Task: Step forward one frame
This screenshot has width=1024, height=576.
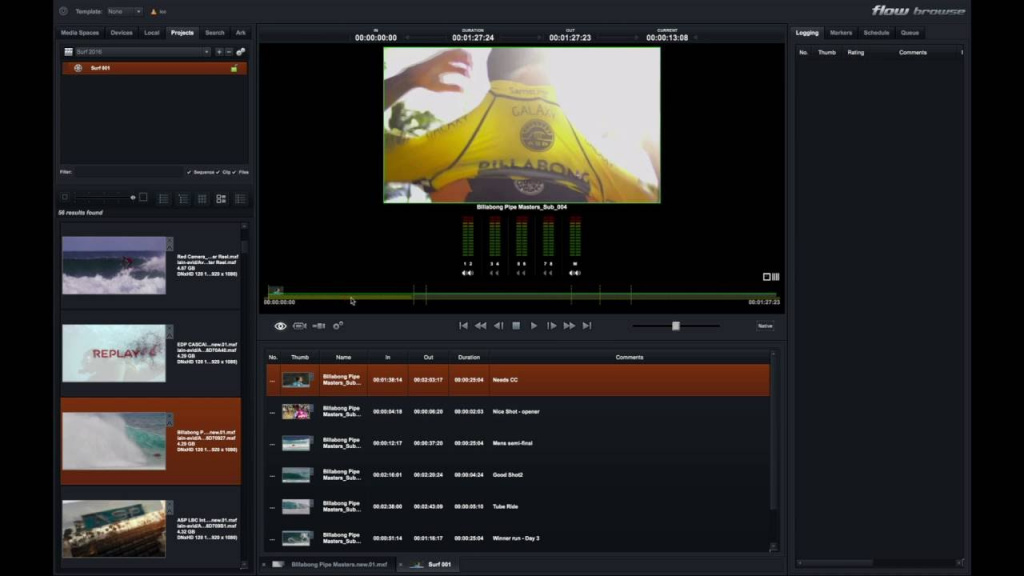Action: (x=551, y=326)
